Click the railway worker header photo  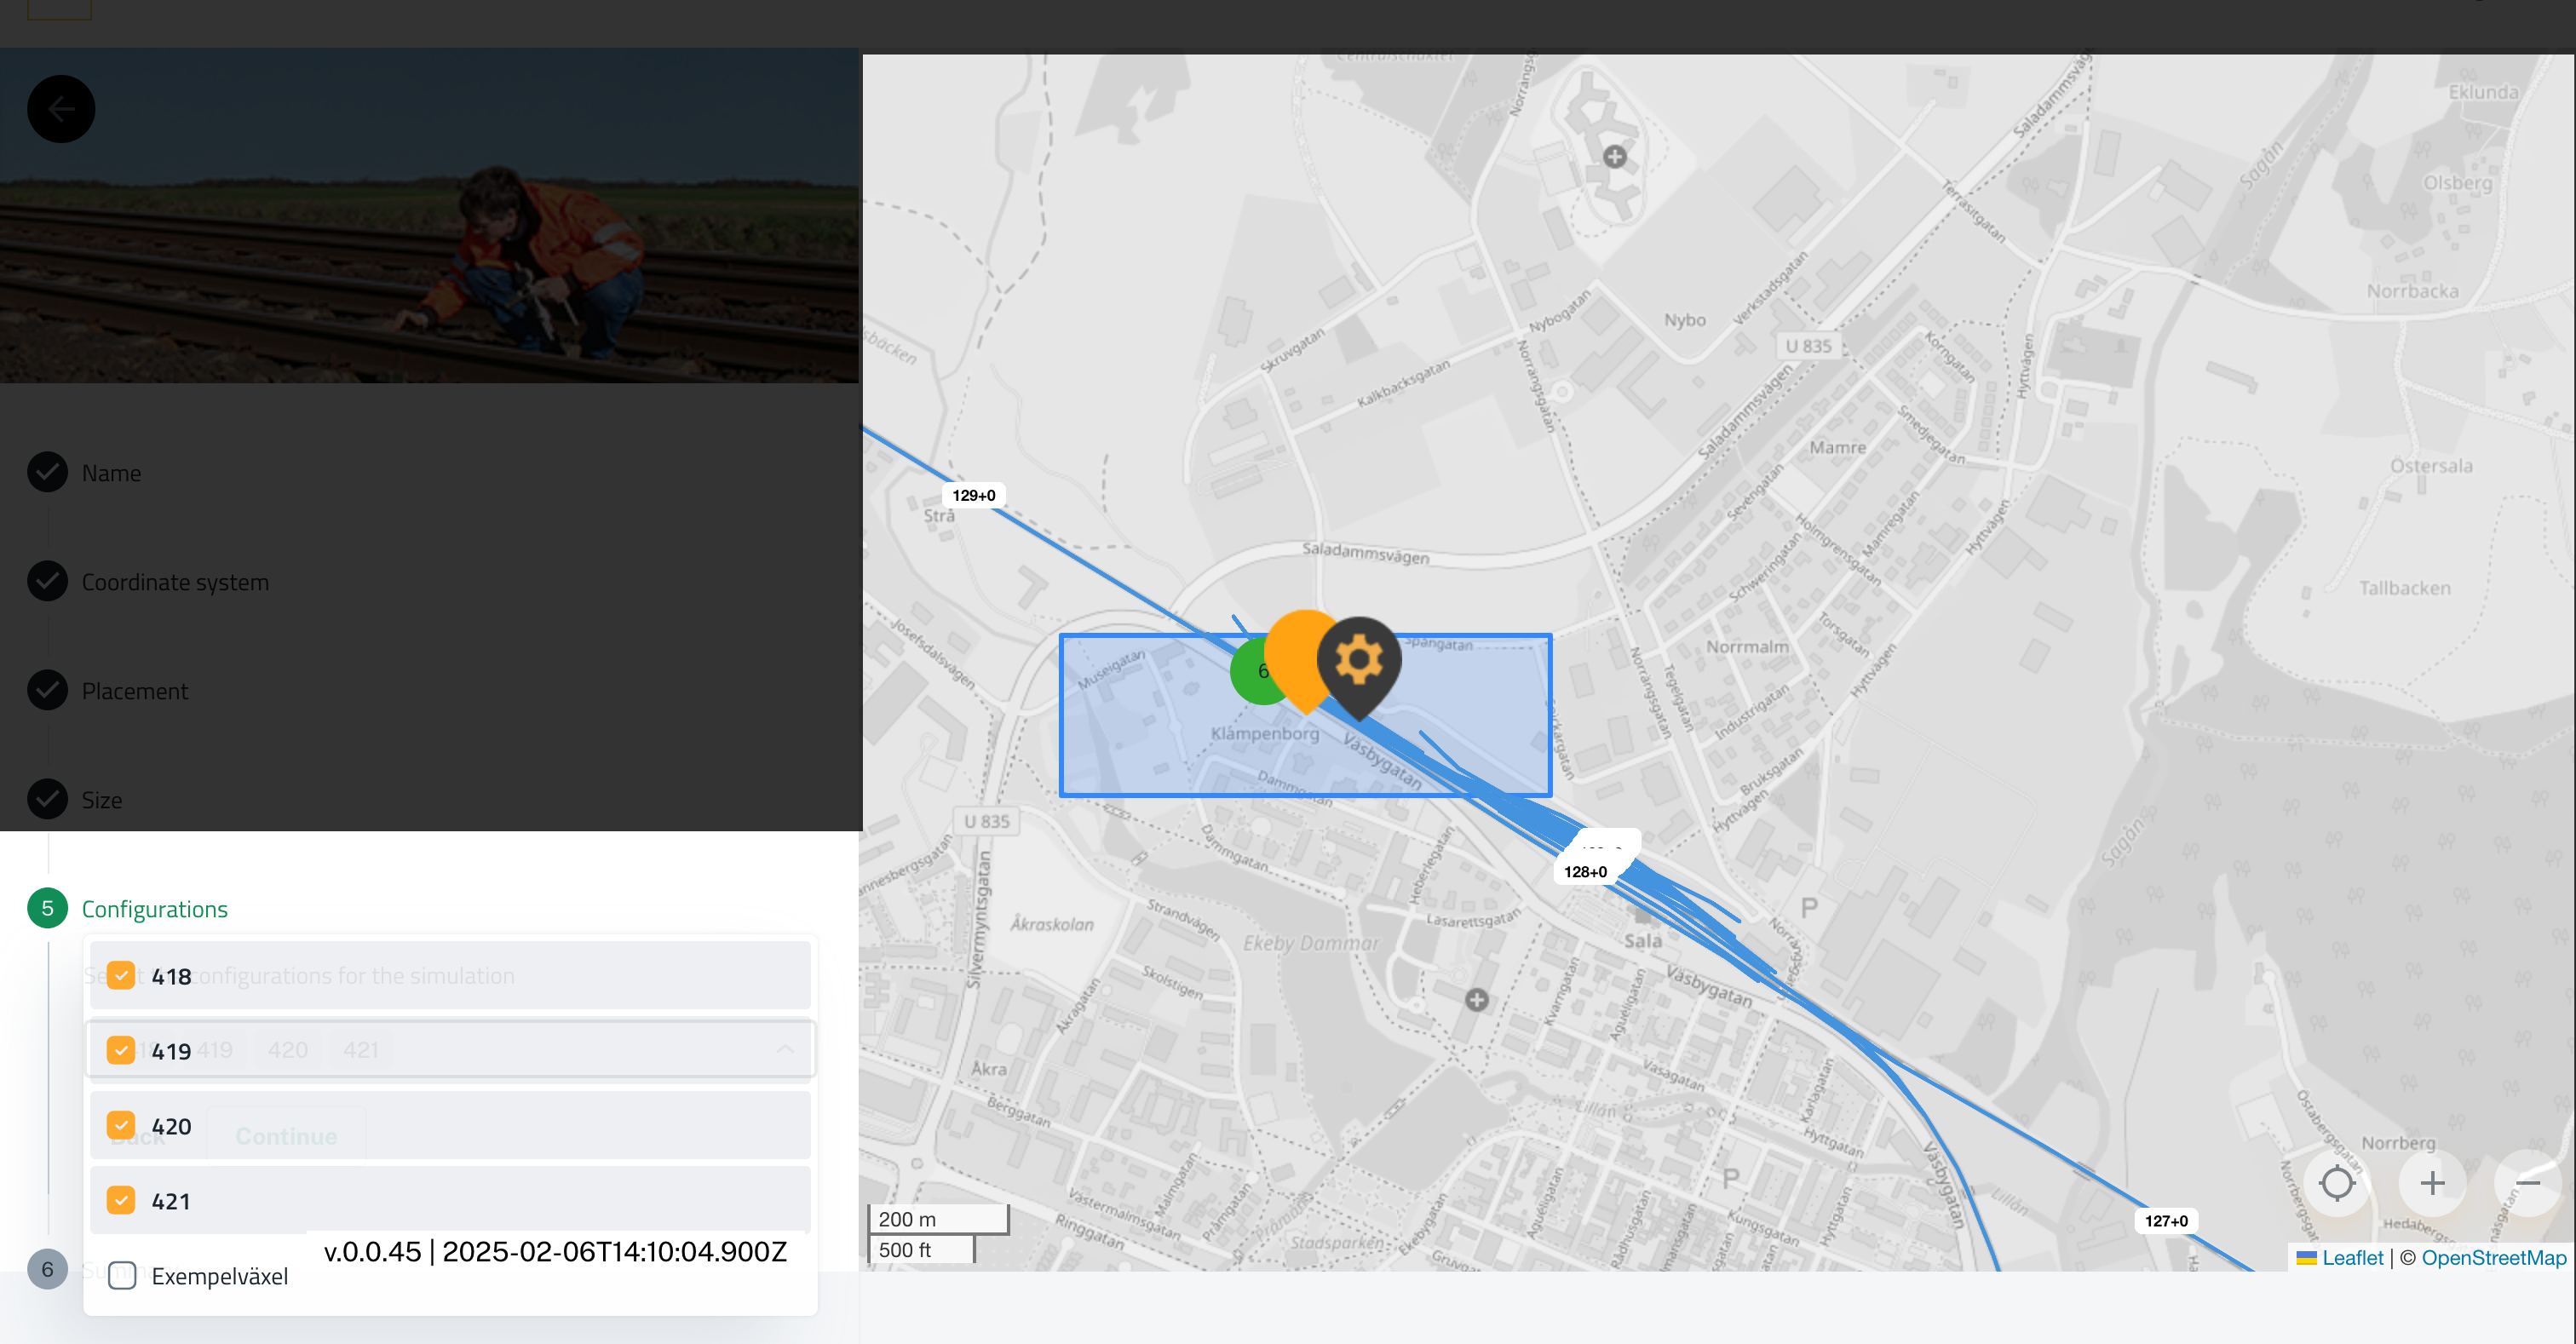429,215
